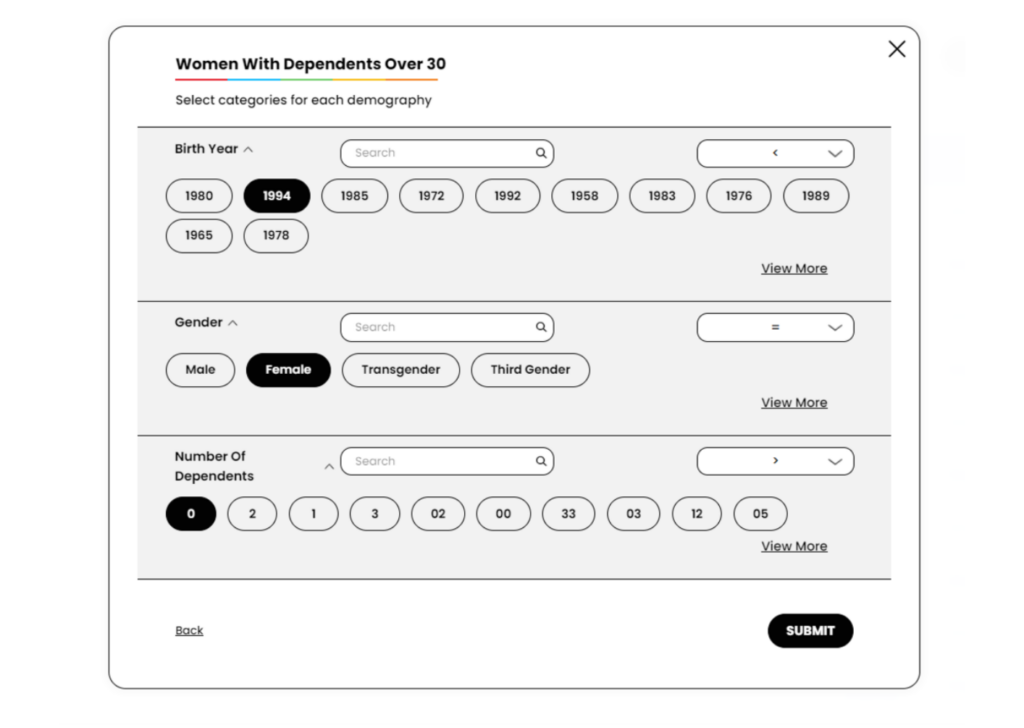Click the magnifier icon in Gender search
The height and width of the screenshot is (728, 1024).
pos(541,327)
